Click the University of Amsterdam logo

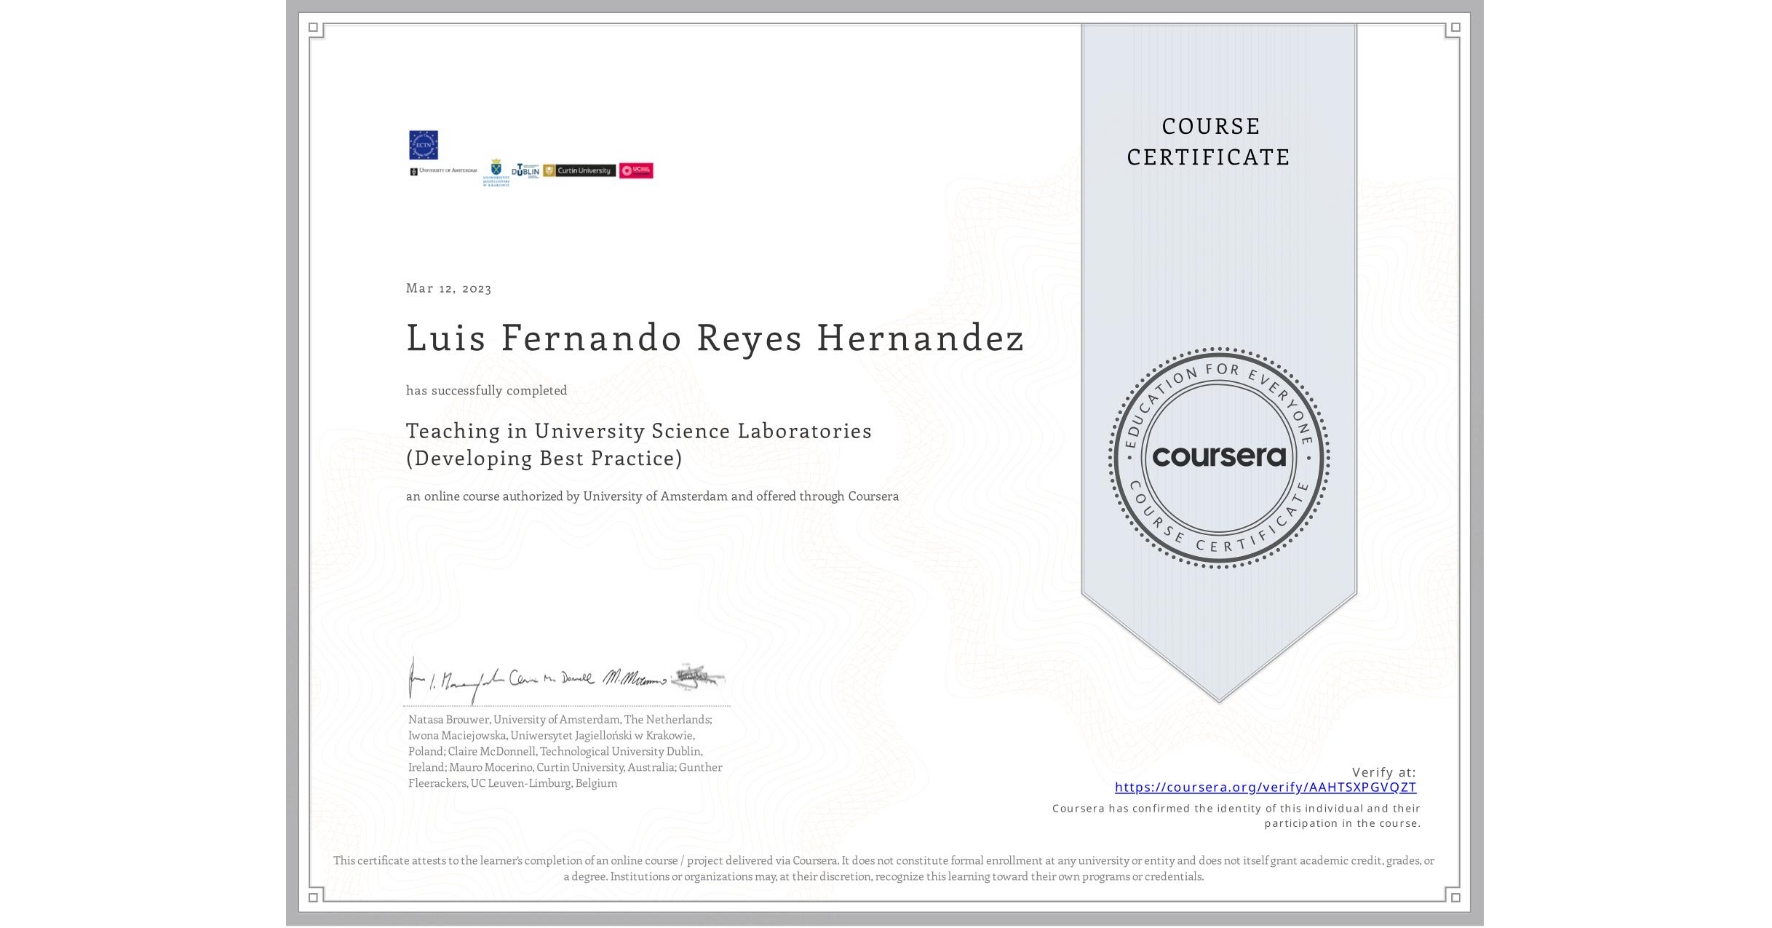point(443,171)
